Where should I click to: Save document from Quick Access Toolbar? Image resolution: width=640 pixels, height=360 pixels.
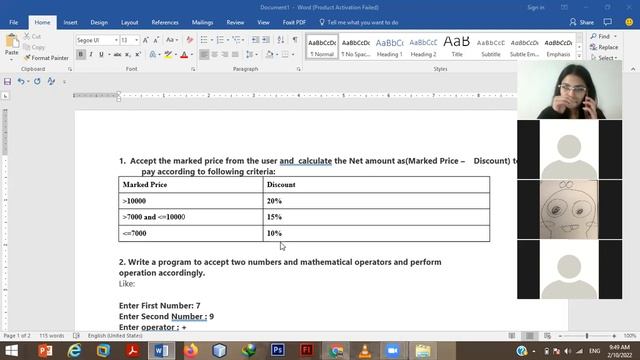point(7,81)
